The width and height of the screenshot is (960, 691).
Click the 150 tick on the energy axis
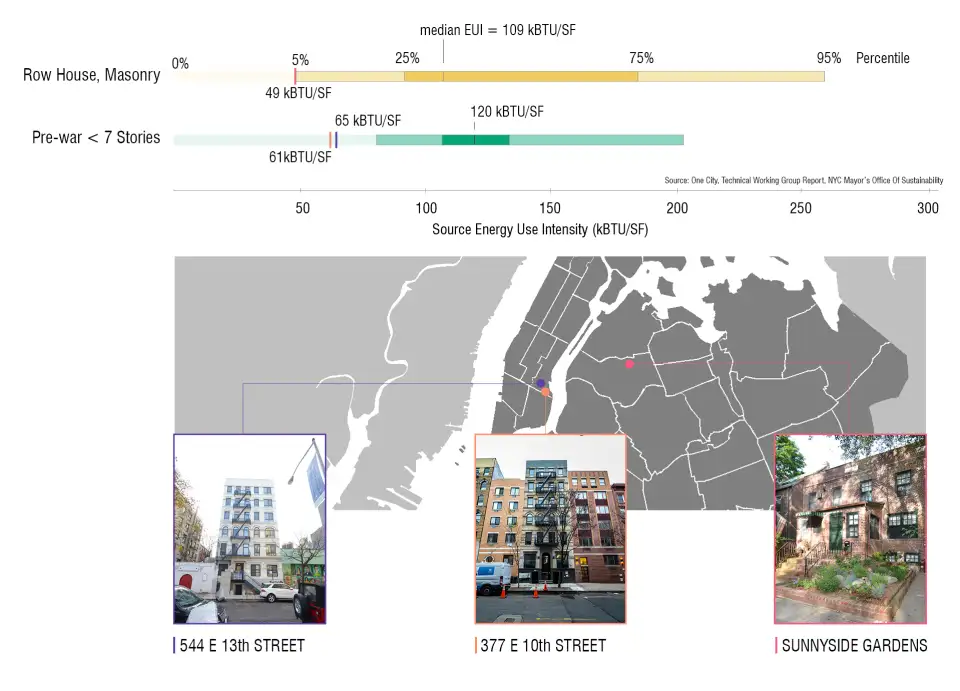[x=550, y=208]
